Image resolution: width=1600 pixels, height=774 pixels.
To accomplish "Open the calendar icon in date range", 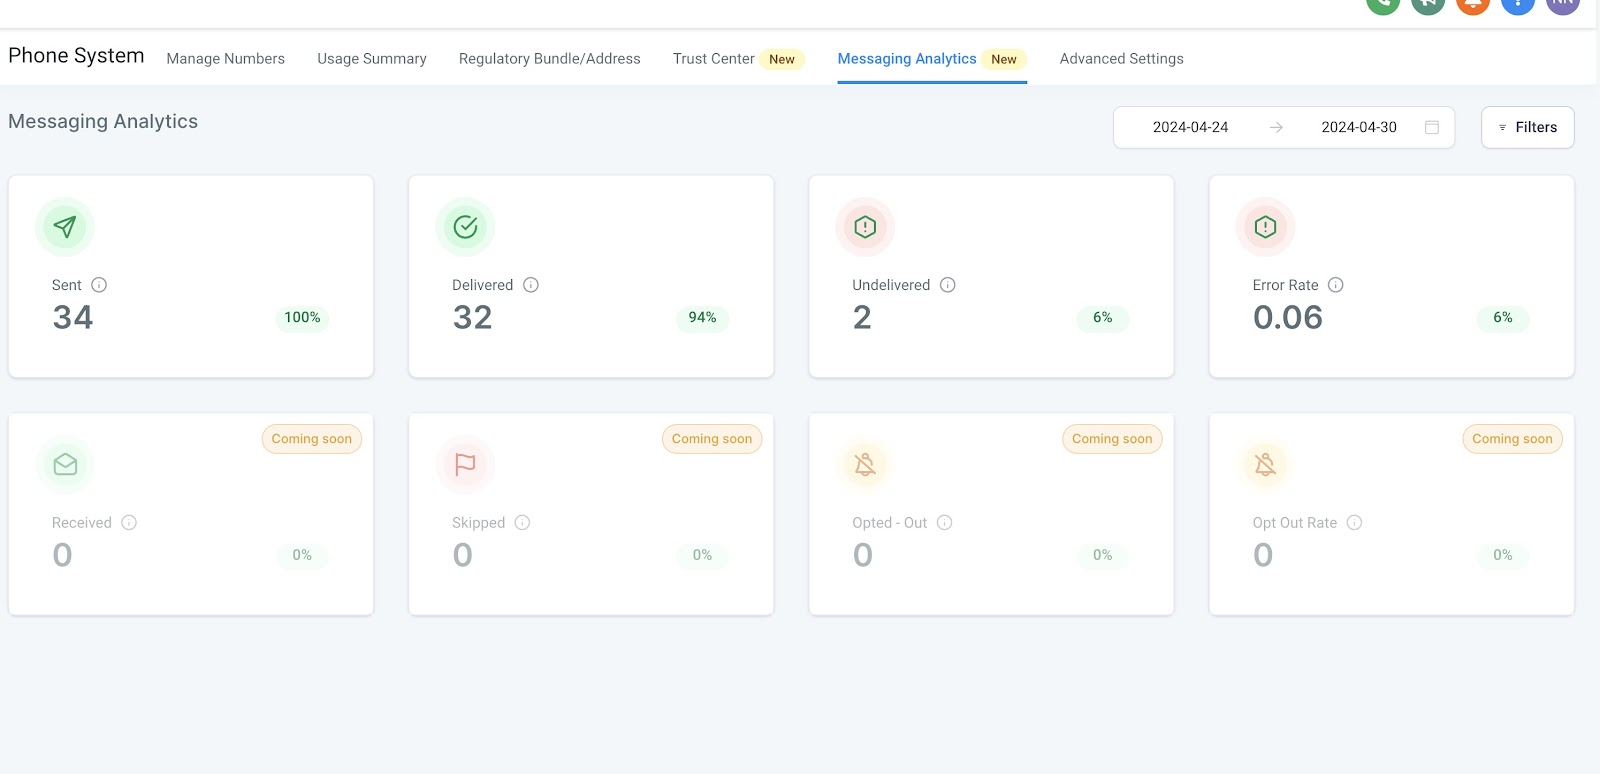I will coord(1432,127).
